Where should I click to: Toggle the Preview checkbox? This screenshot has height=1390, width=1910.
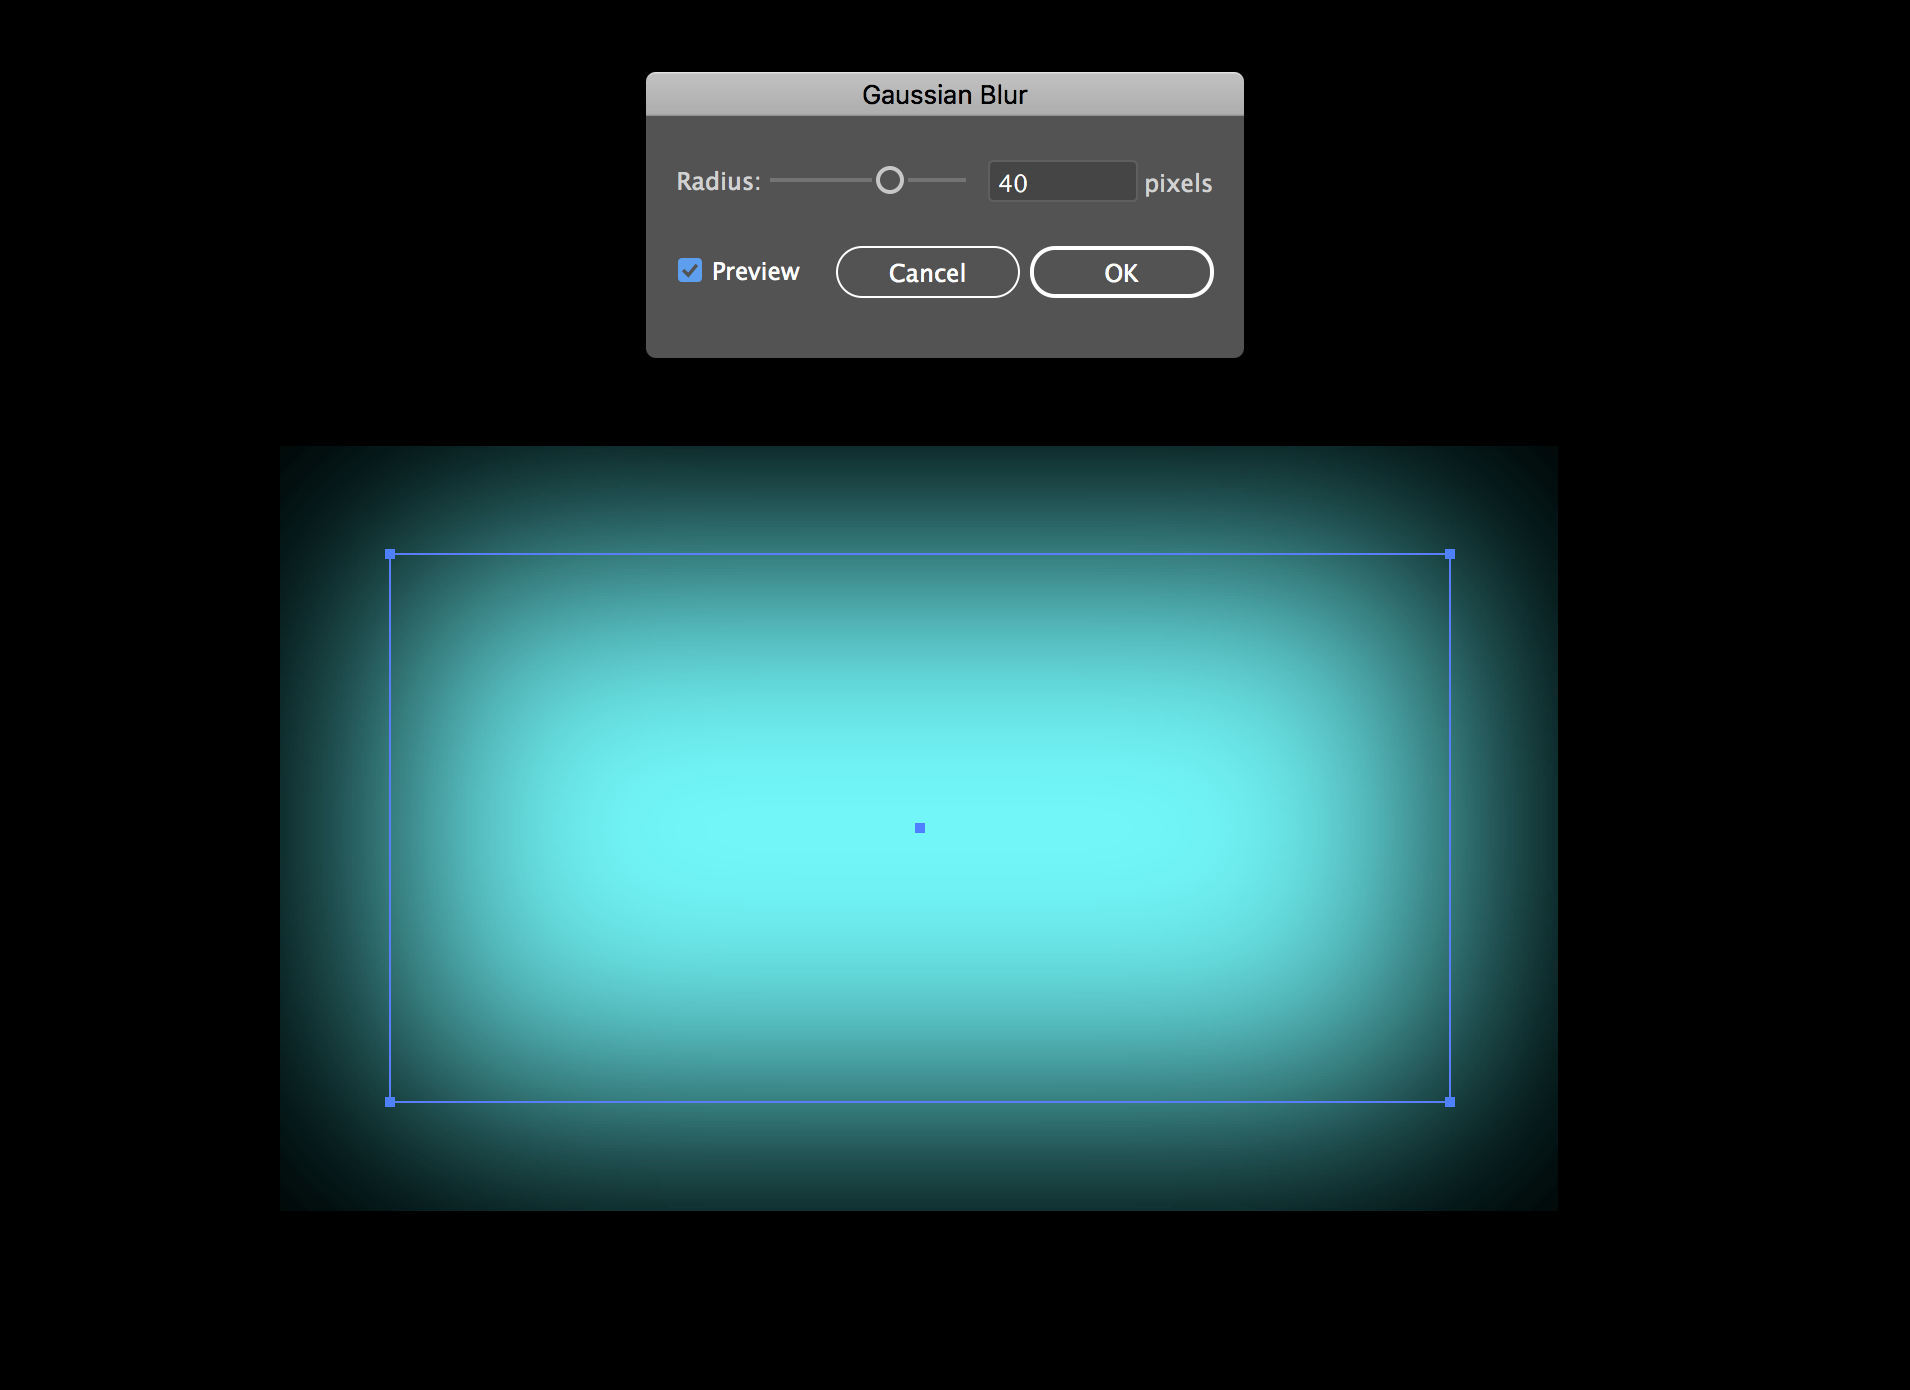pyautogui.click(x=690, y=270)
